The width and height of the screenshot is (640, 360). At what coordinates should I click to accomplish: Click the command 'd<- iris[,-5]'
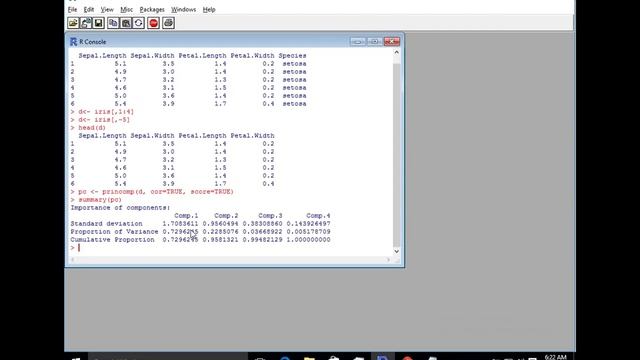pyautogui.click(x=104, y=120)
